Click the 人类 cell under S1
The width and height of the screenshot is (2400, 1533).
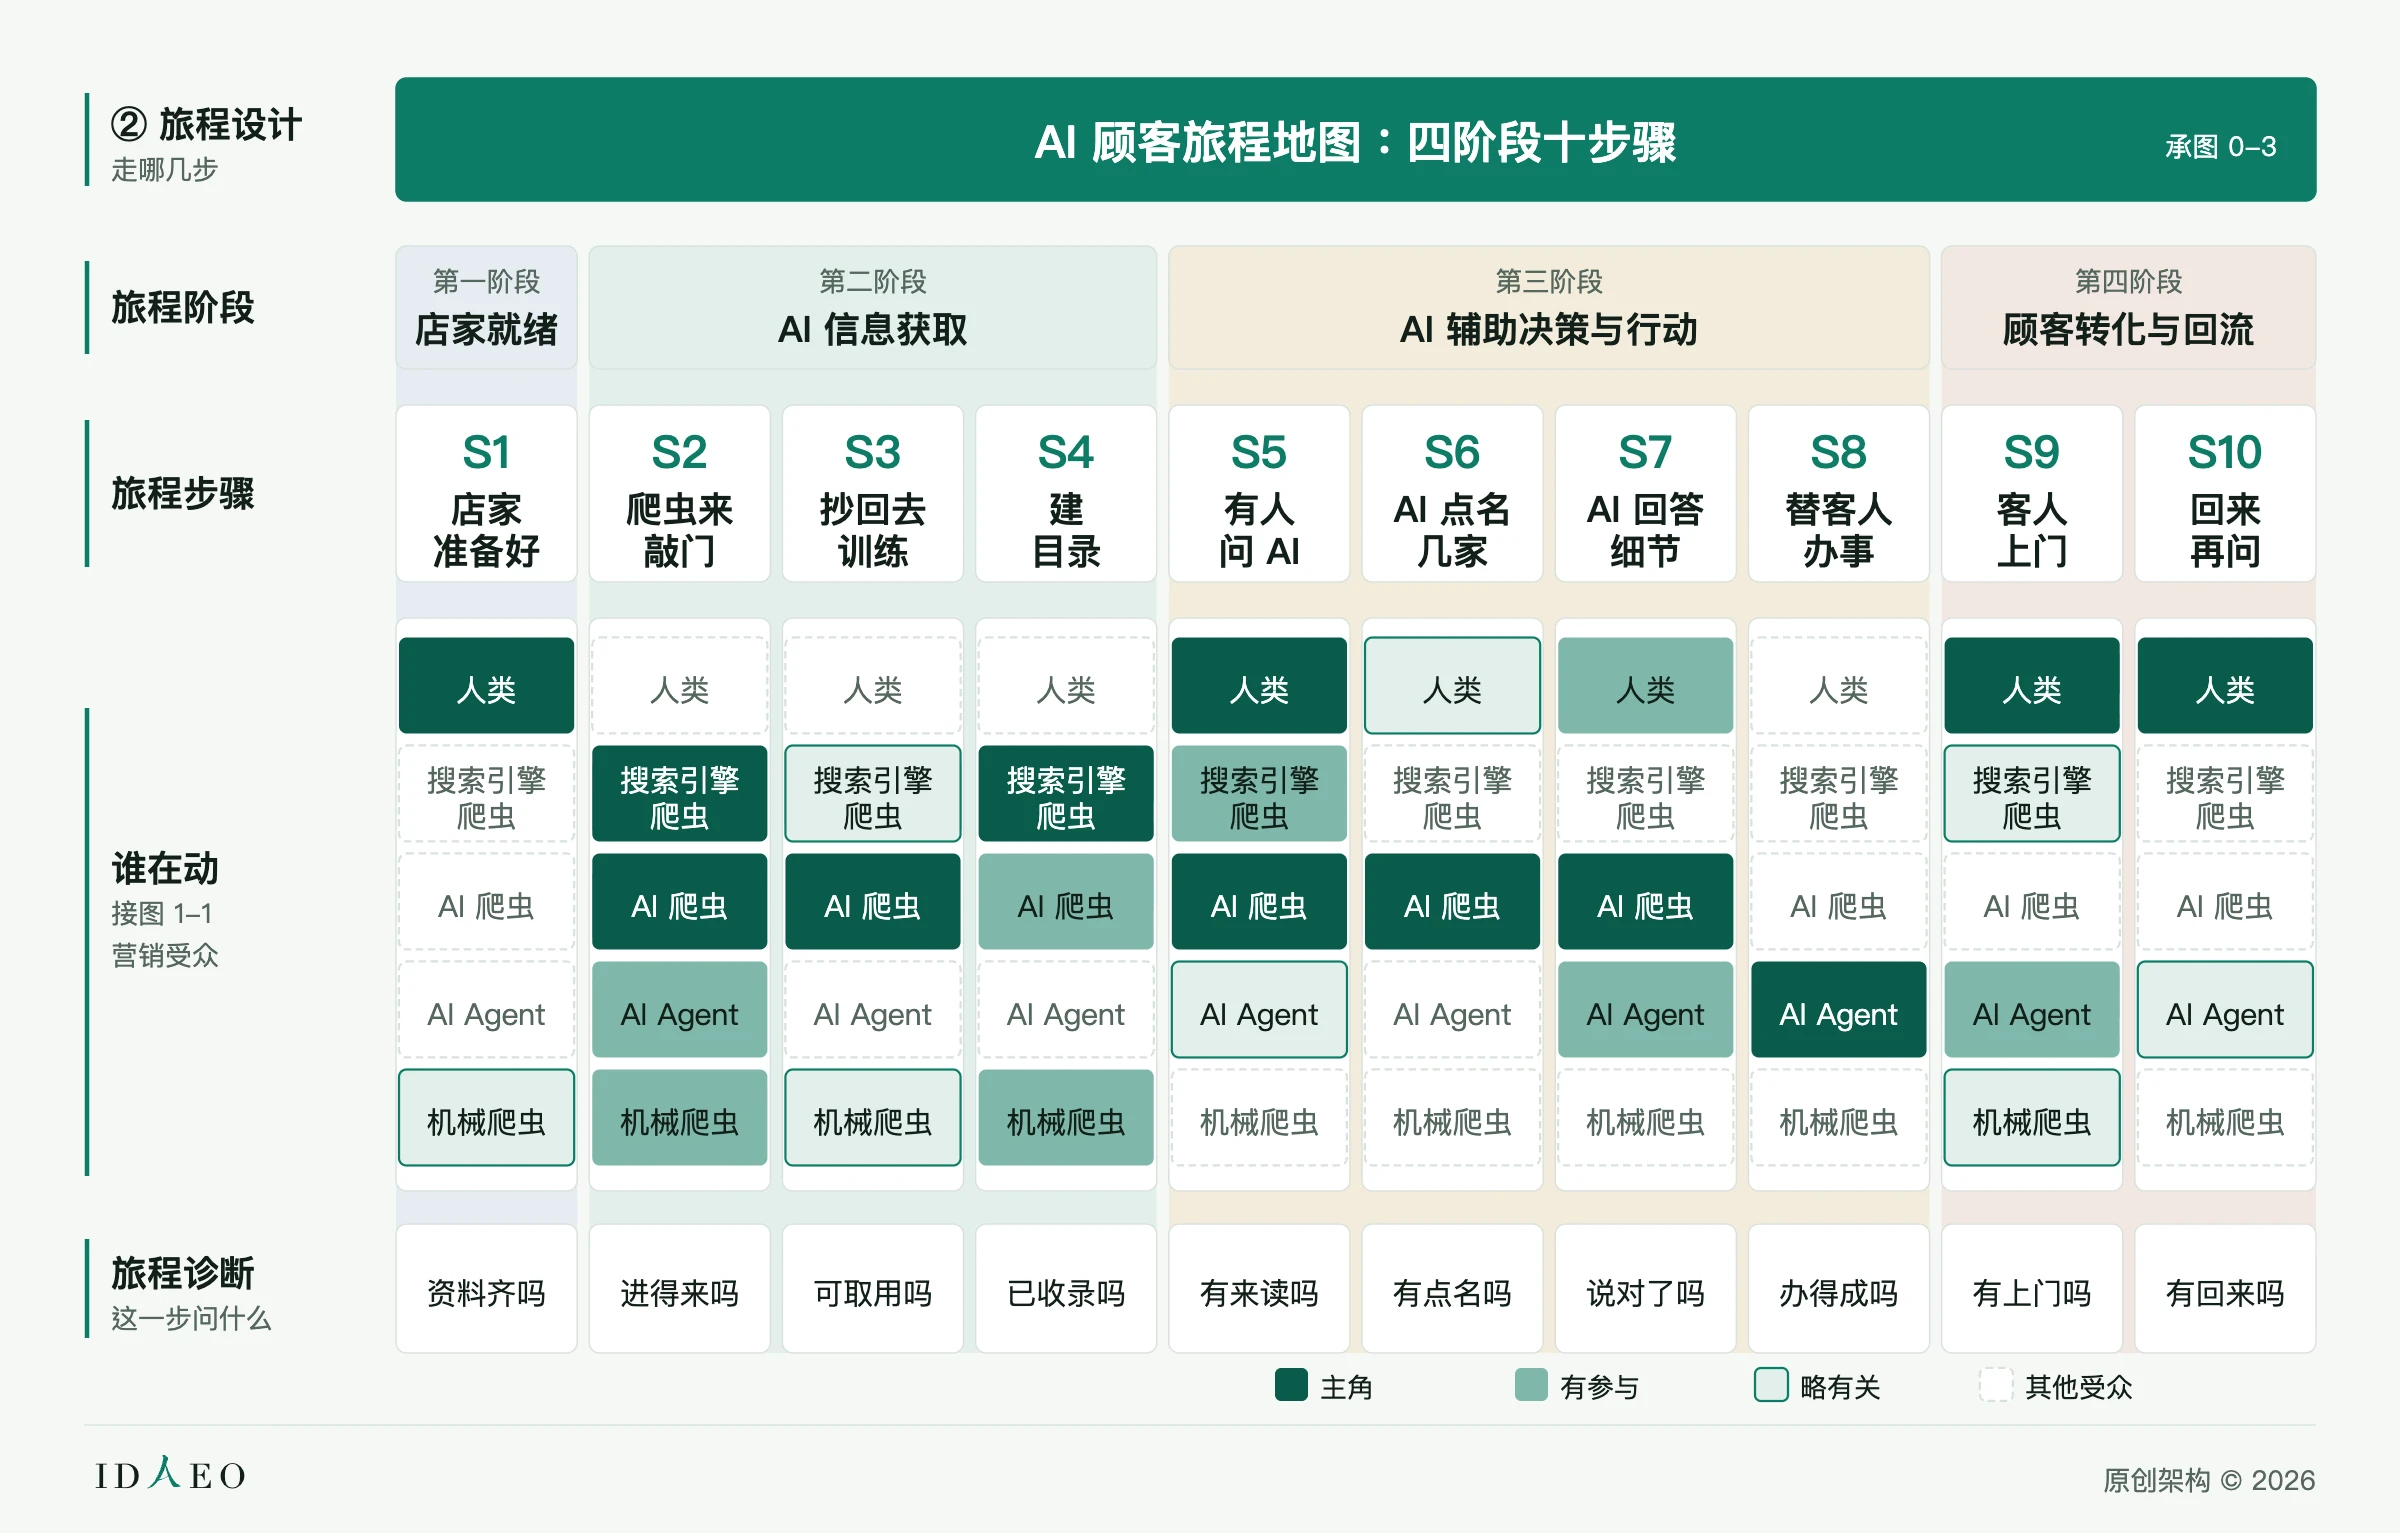pos(486,686)
